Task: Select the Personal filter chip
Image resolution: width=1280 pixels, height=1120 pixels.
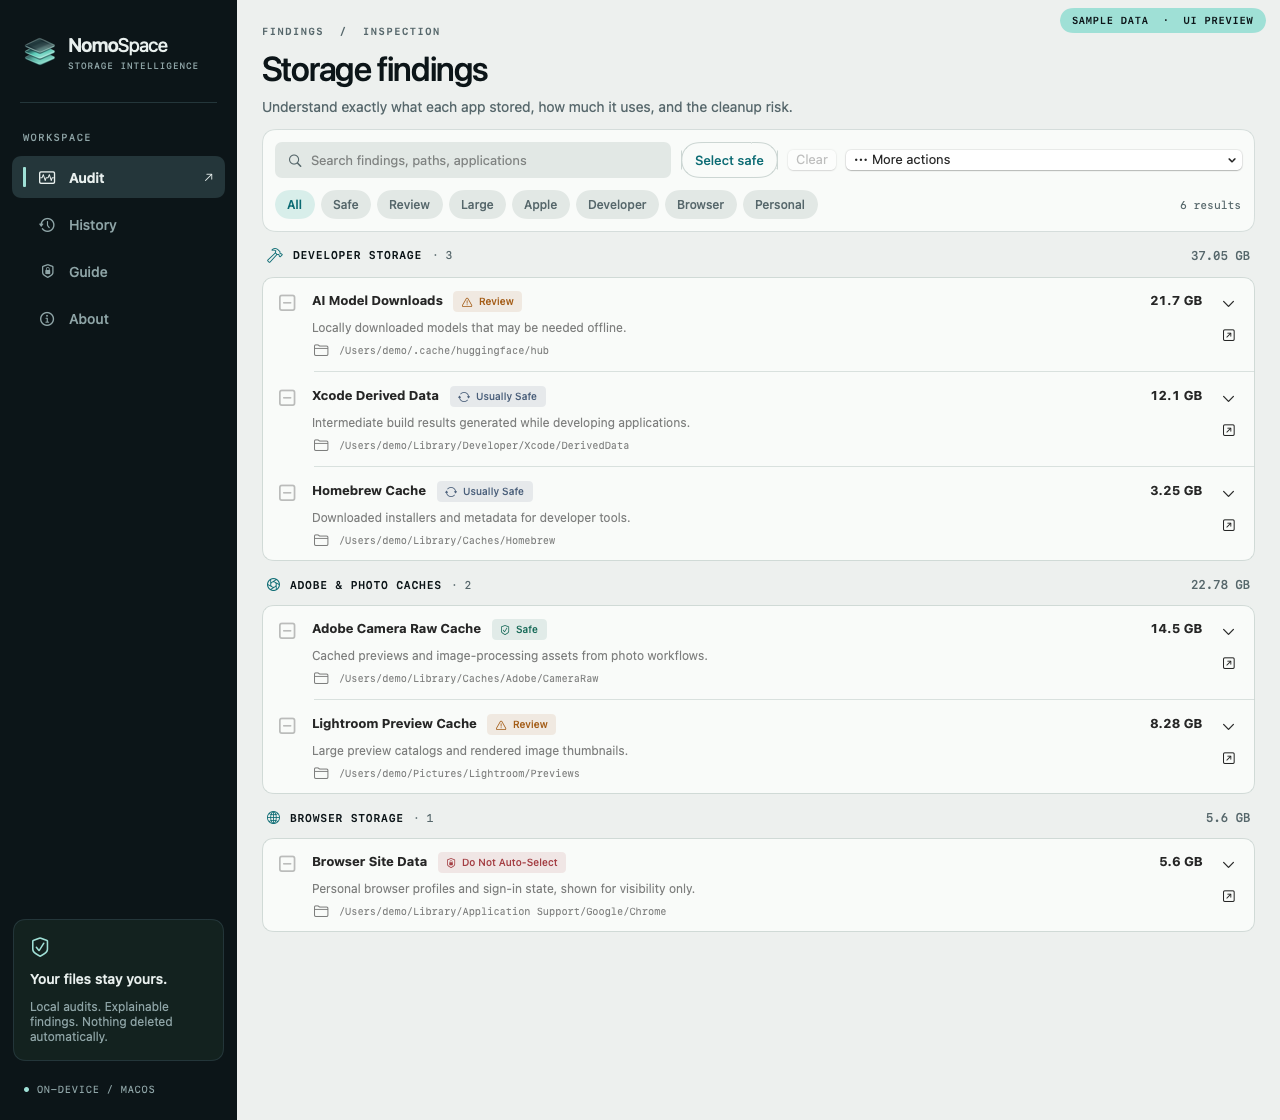Action: tap(780, 205)
